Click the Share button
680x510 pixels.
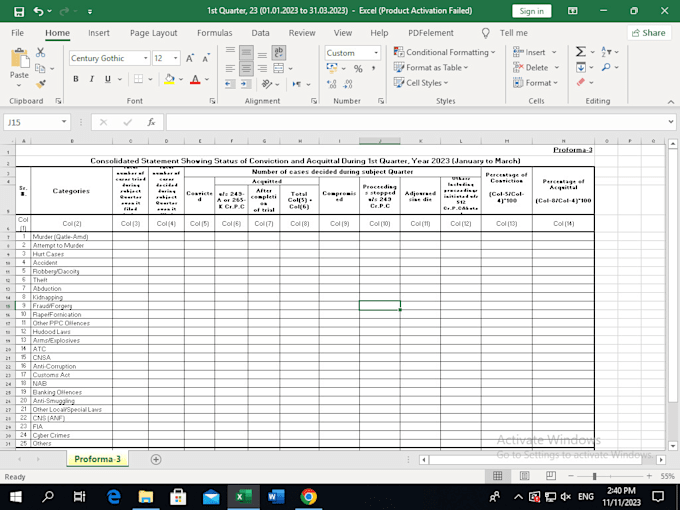click(x=649, y=33)
